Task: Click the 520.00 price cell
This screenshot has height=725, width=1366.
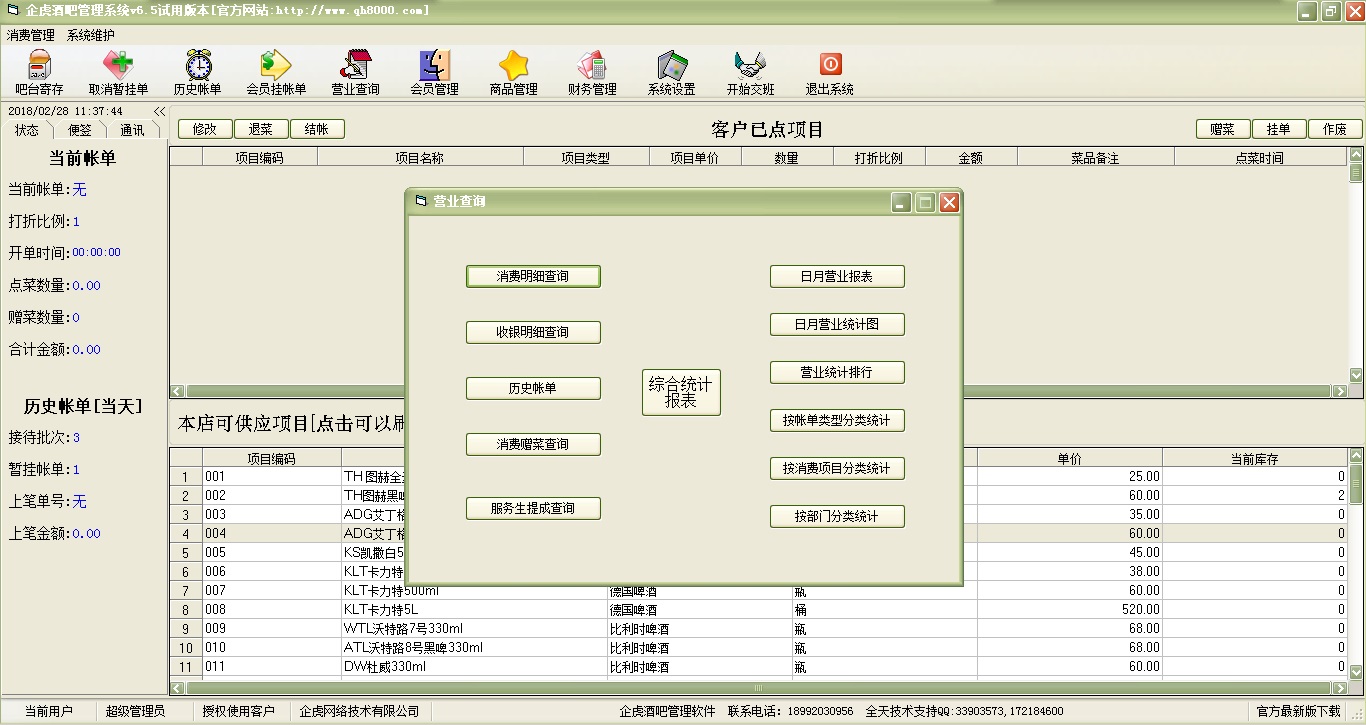Action: point(1070,609)
